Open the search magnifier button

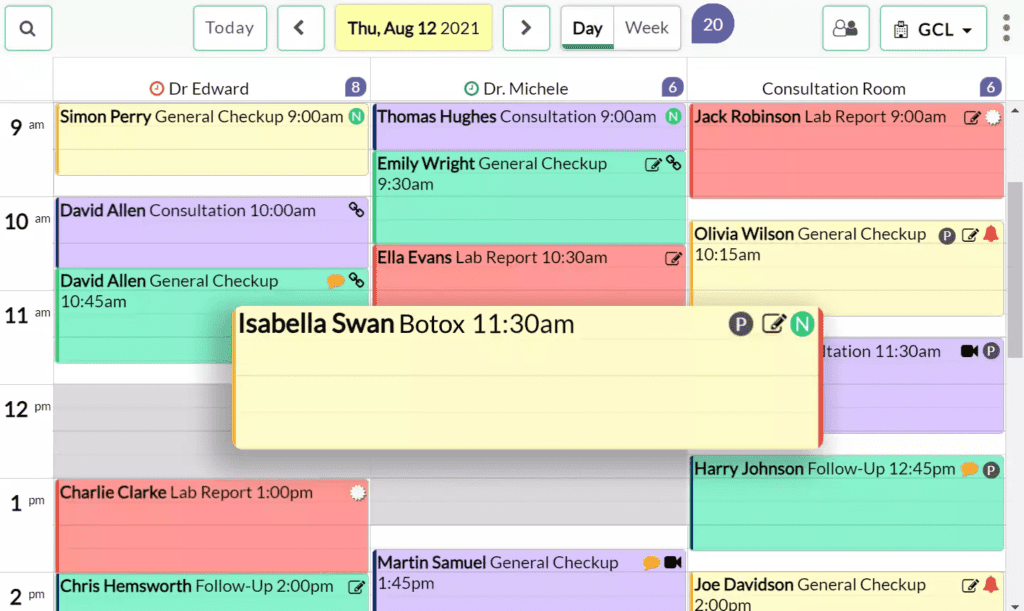[28, 28]
